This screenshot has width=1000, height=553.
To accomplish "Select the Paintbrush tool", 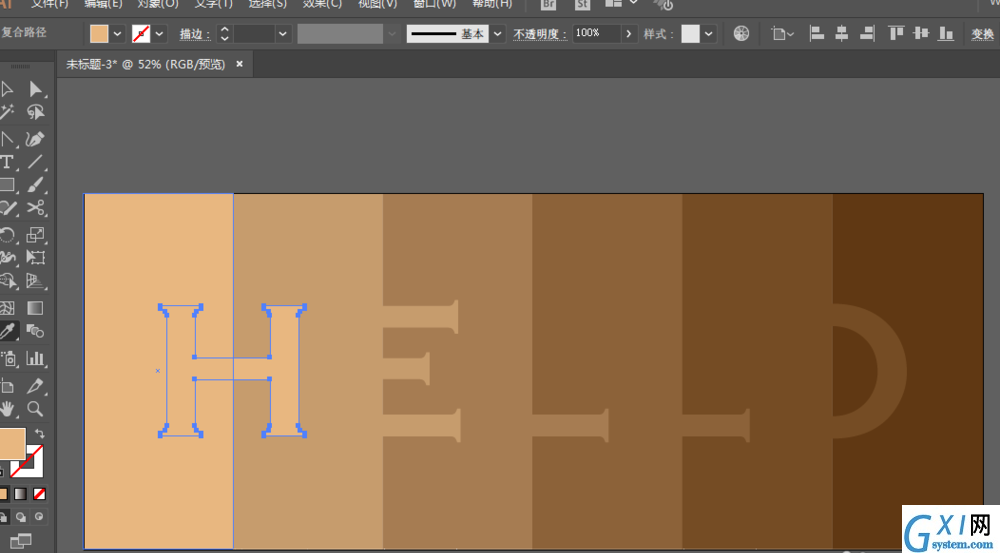I will 35,185.
